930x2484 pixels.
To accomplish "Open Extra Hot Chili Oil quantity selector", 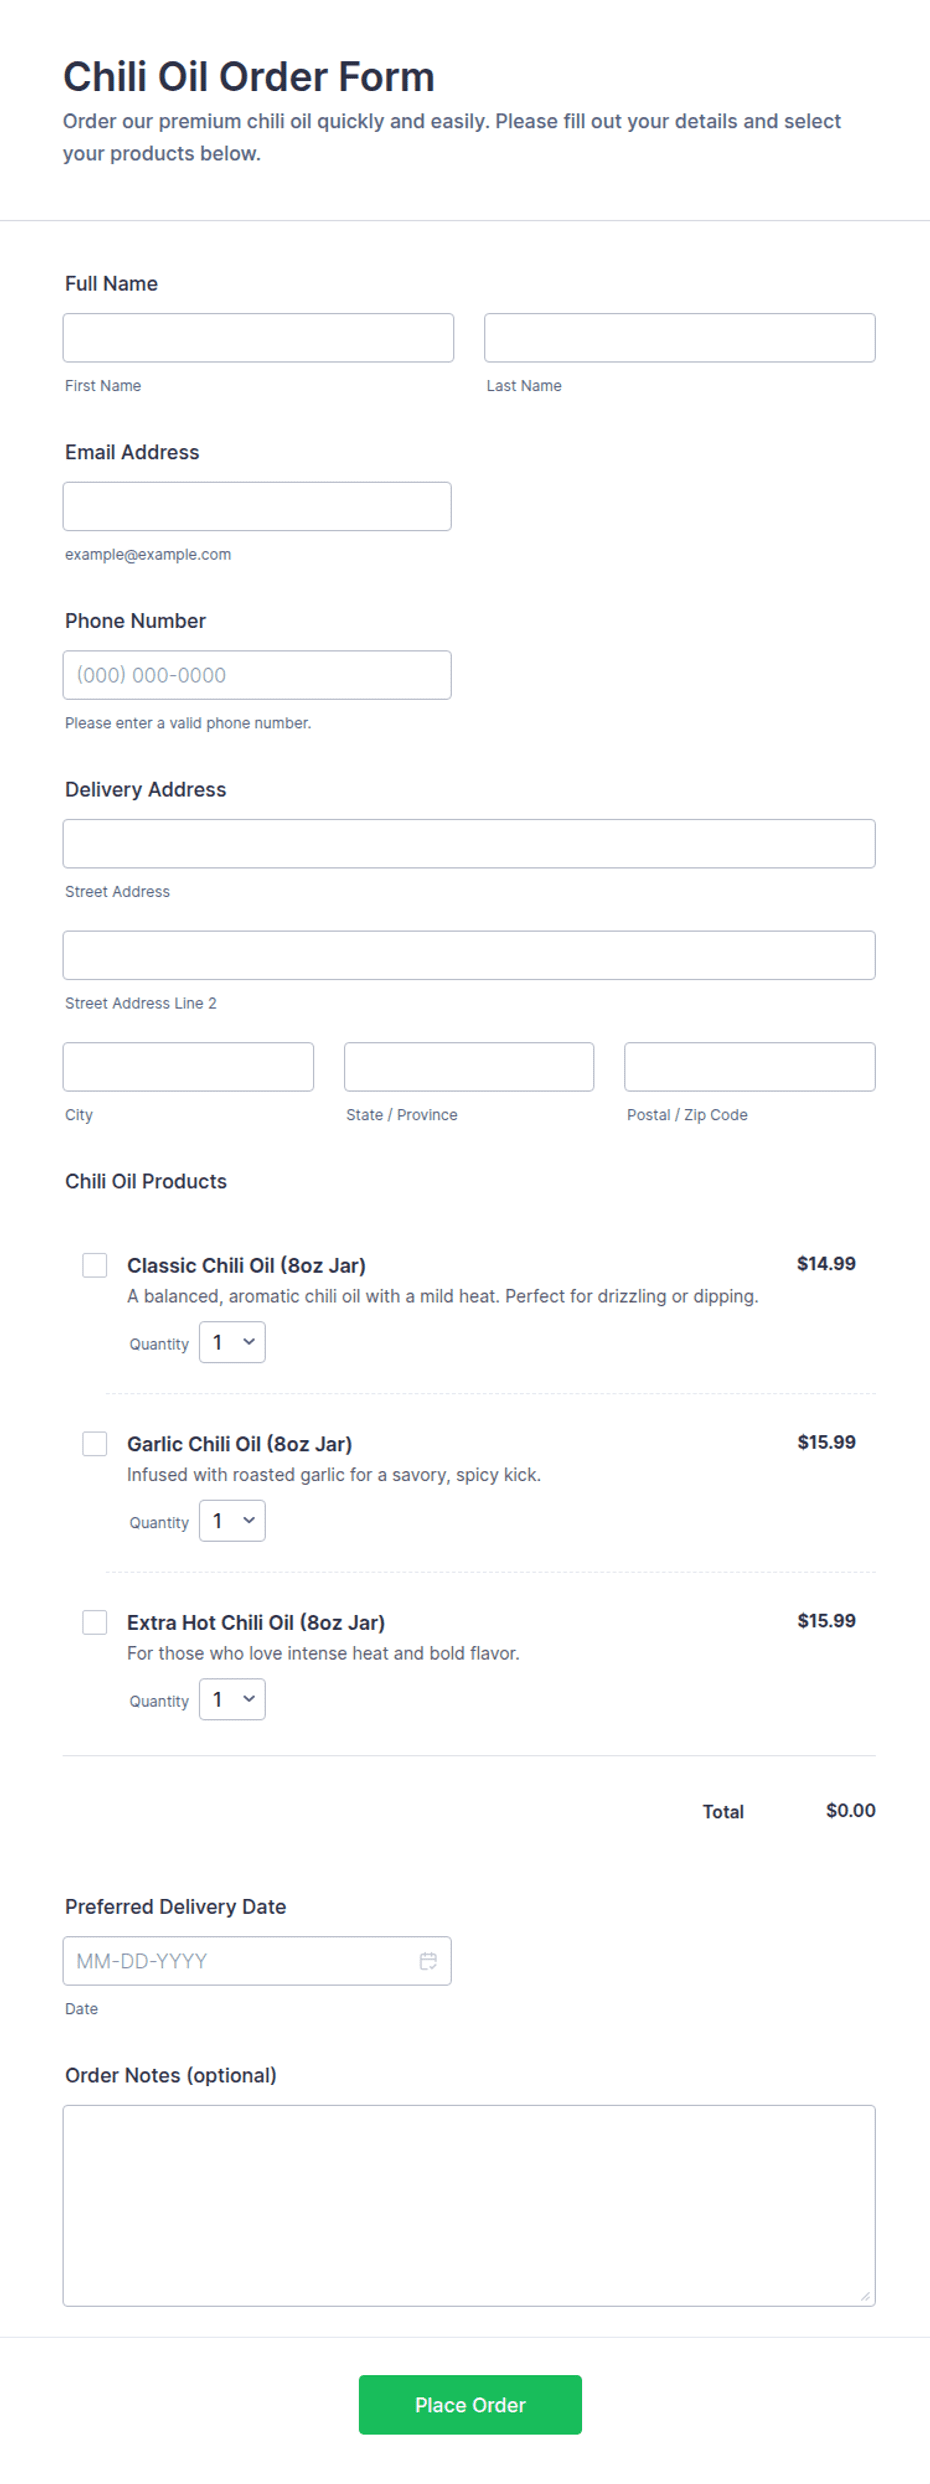I will (x=232, y=1699).
